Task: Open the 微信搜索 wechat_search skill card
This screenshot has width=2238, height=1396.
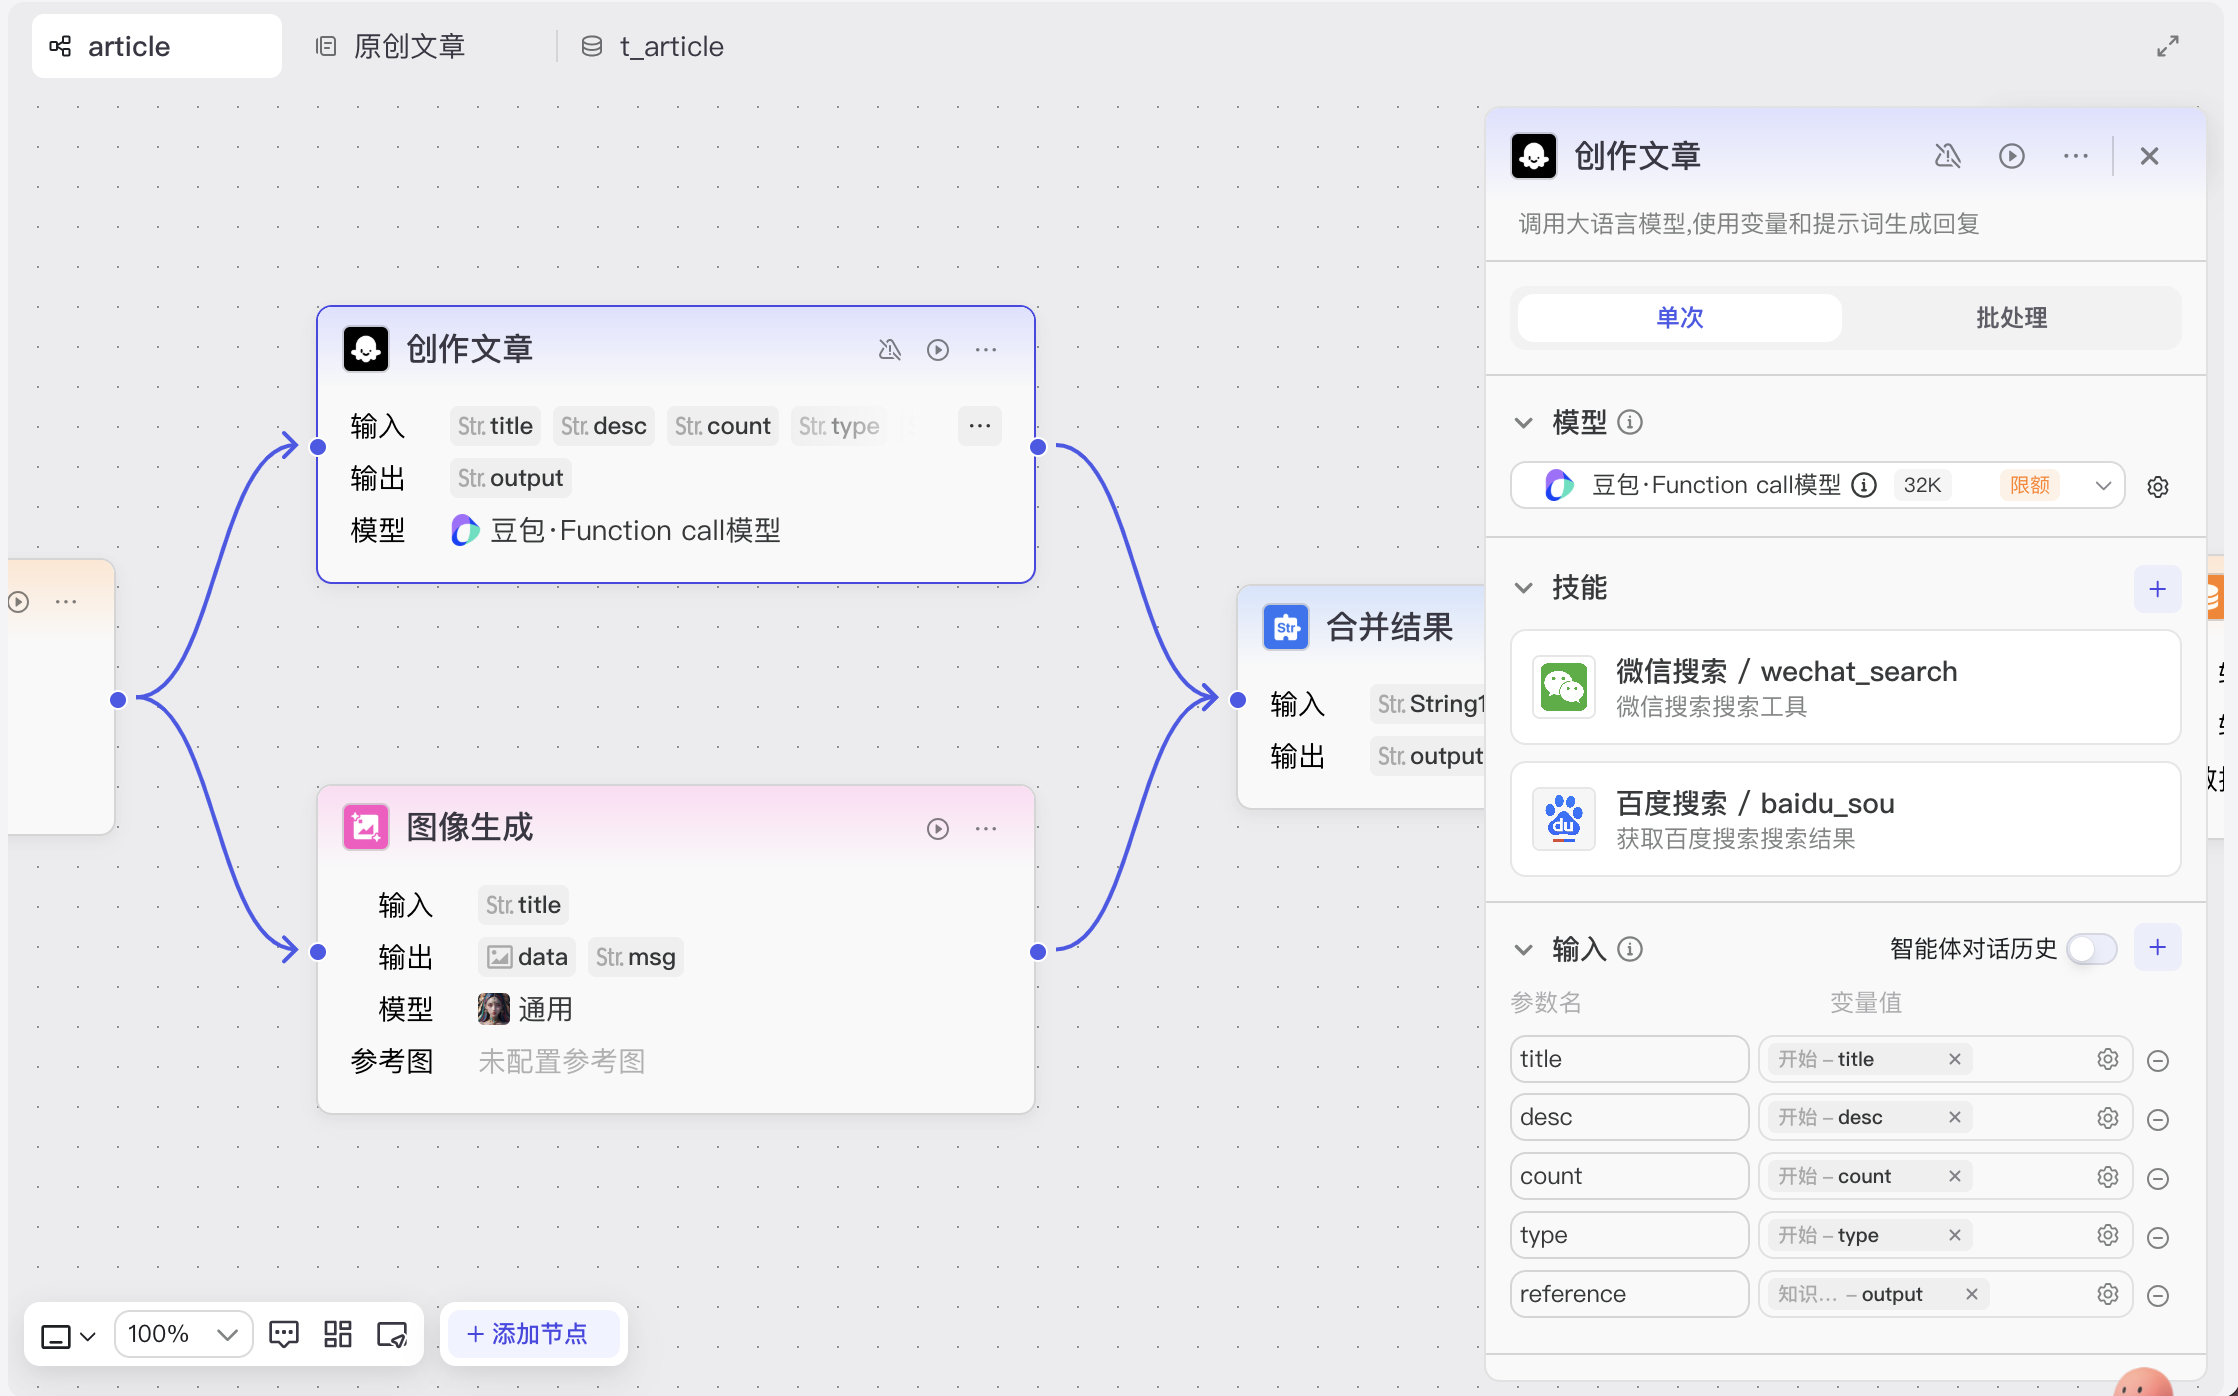Action: (x=1844, y=687)
